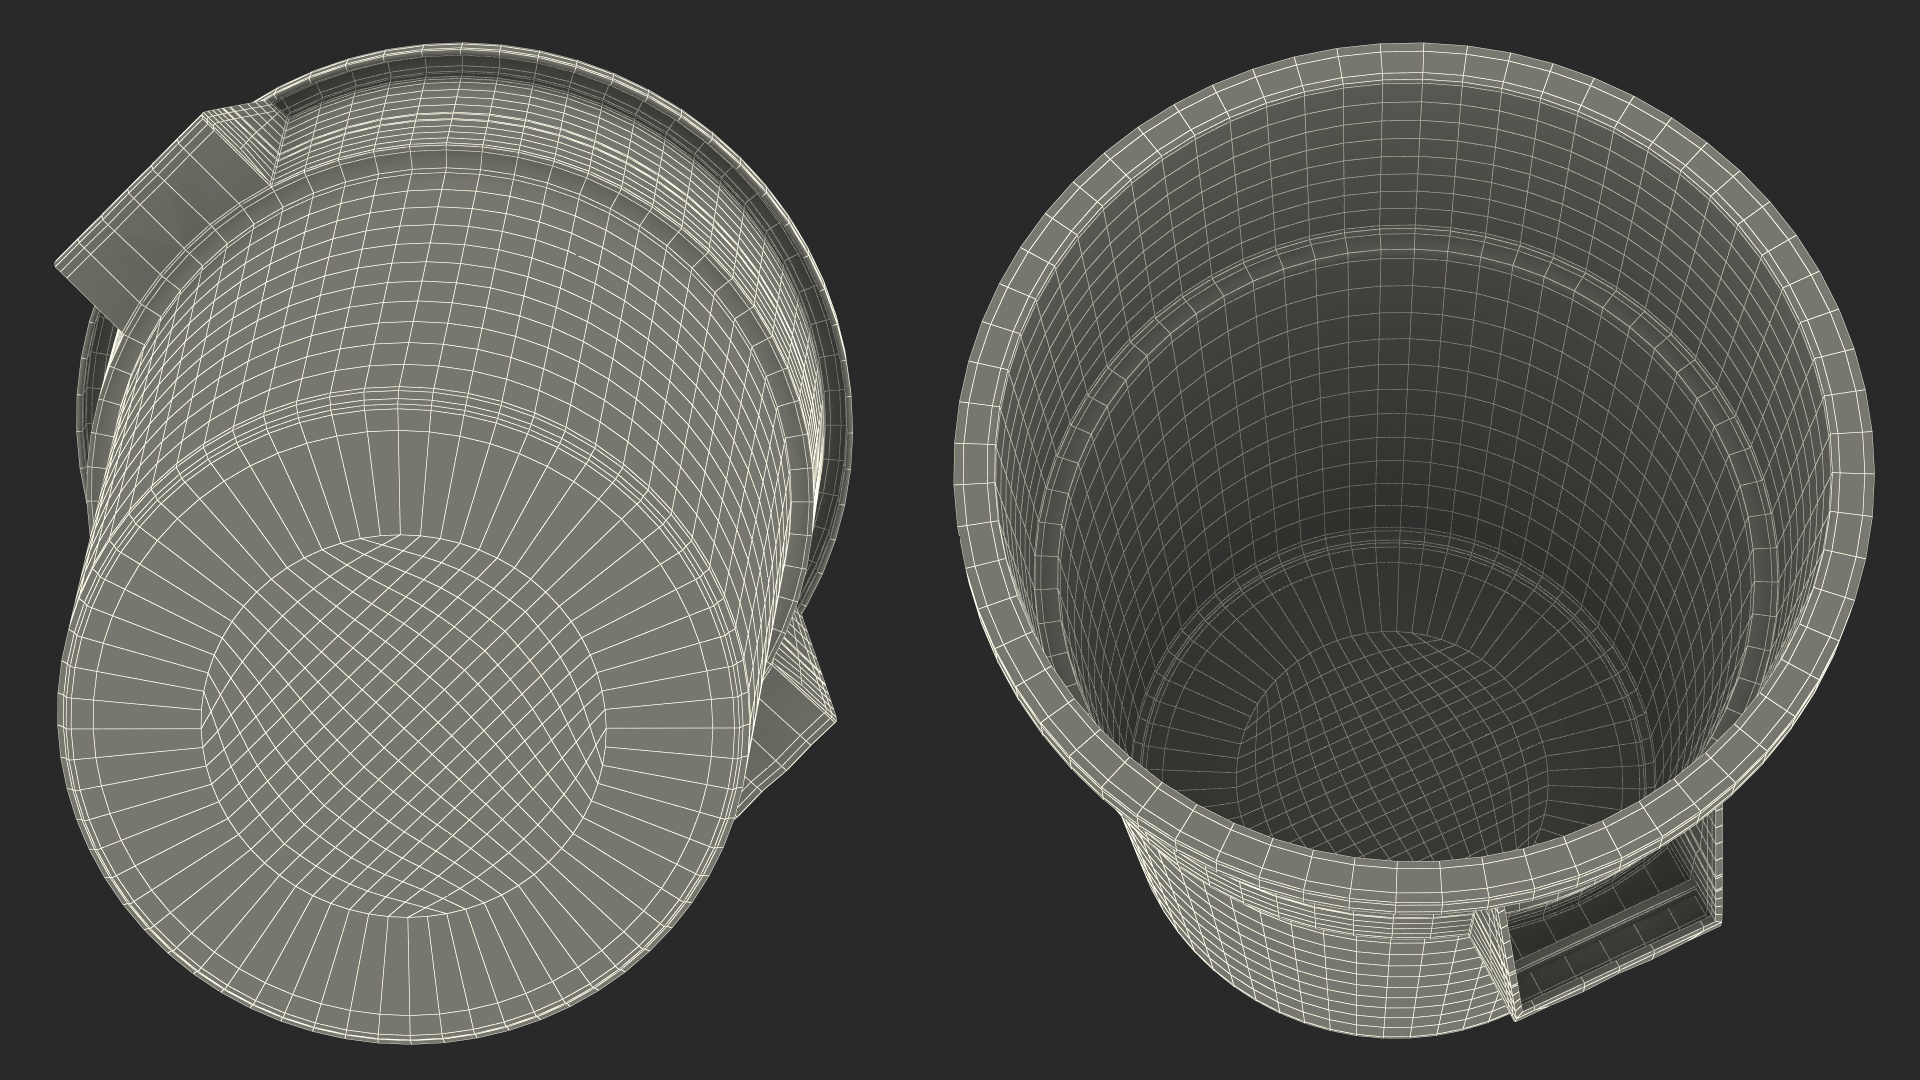Click the diamond-grid center of the bucket's underside
Viewport: 1920px width, 1080px height.
[x=404, y=724]
